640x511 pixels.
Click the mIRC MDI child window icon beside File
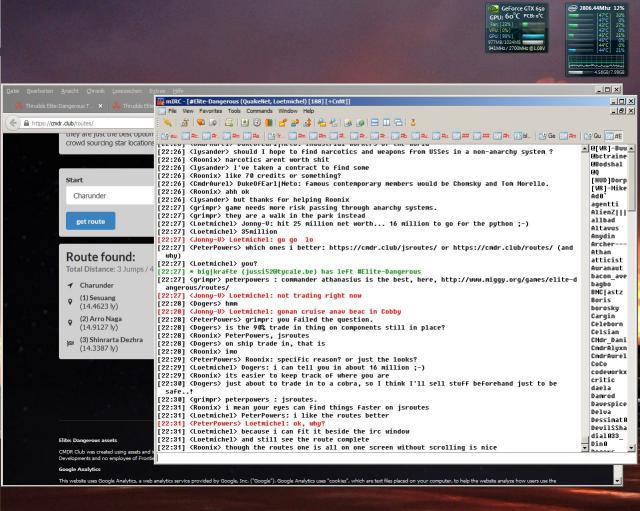coord(162,111)
